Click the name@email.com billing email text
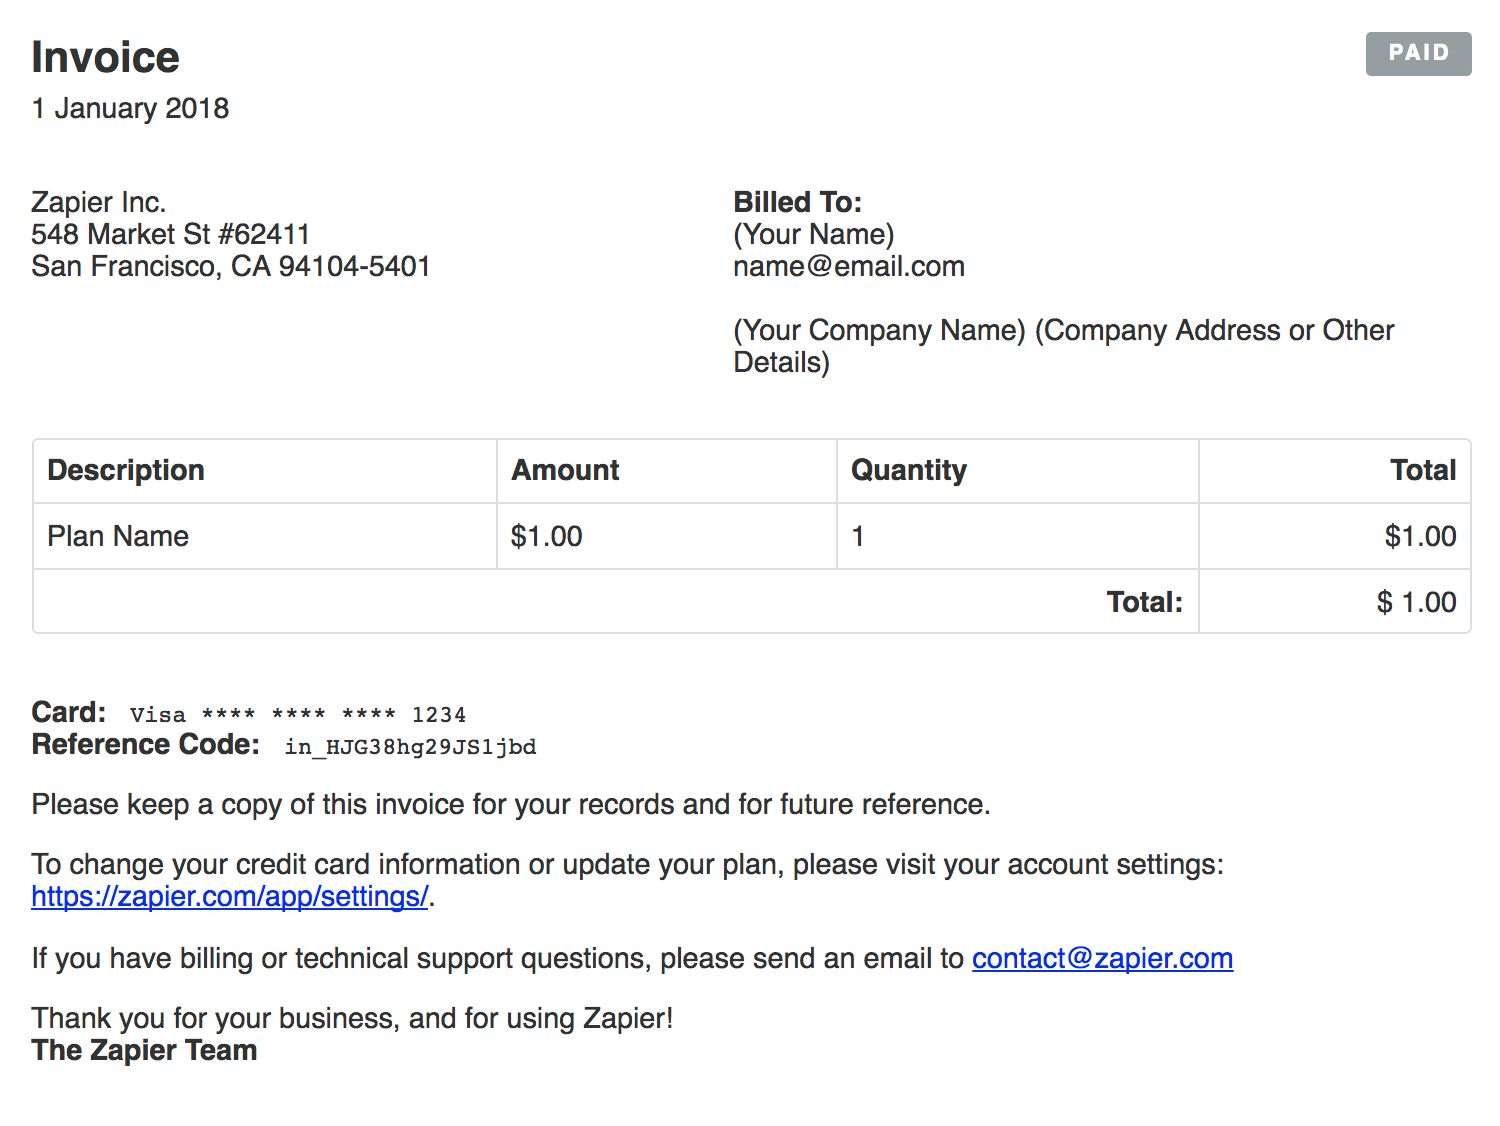The width and height of the screenshot is (1500, 1126). pos(849,266)
